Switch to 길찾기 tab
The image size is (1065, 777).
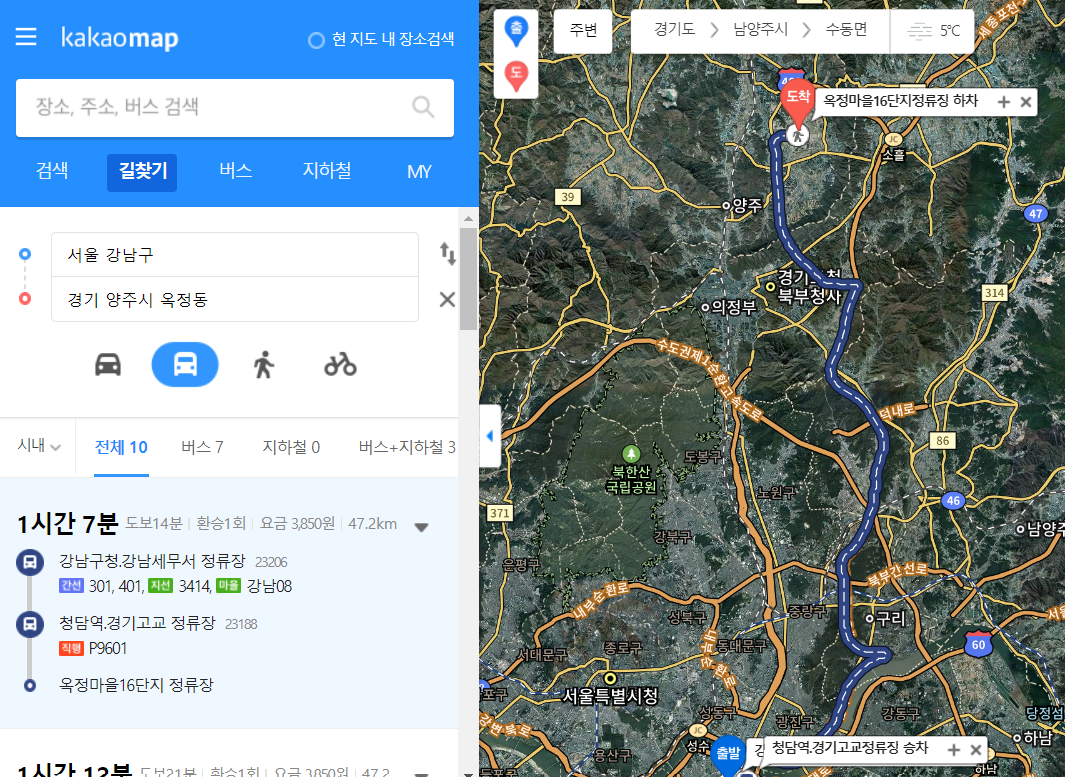click(x=143, y=171)
